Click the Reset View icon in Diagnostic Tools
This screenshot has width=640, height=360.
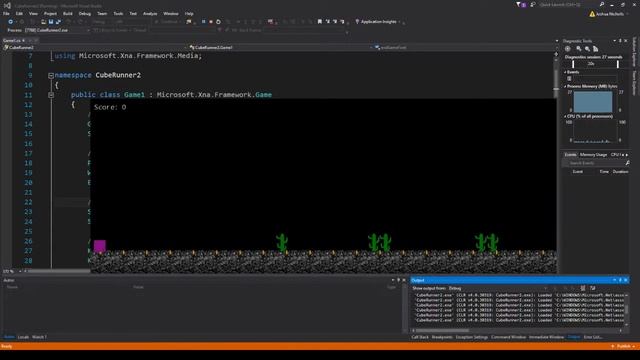596,49
